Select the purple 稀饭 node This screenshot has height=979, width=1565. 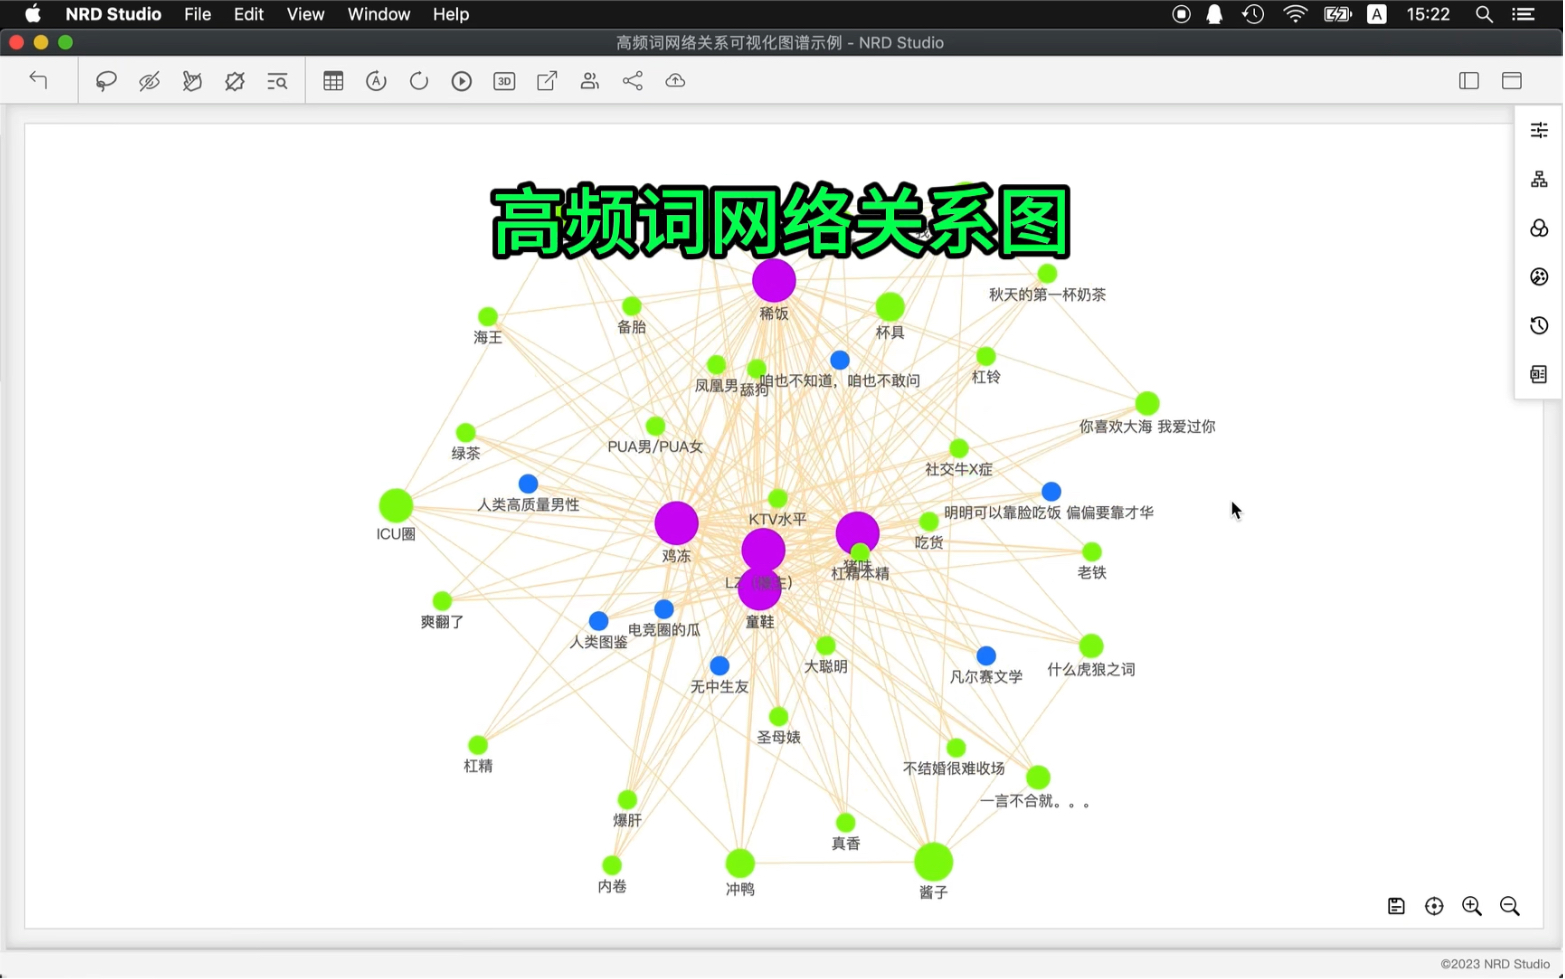(x=774, y=281)
